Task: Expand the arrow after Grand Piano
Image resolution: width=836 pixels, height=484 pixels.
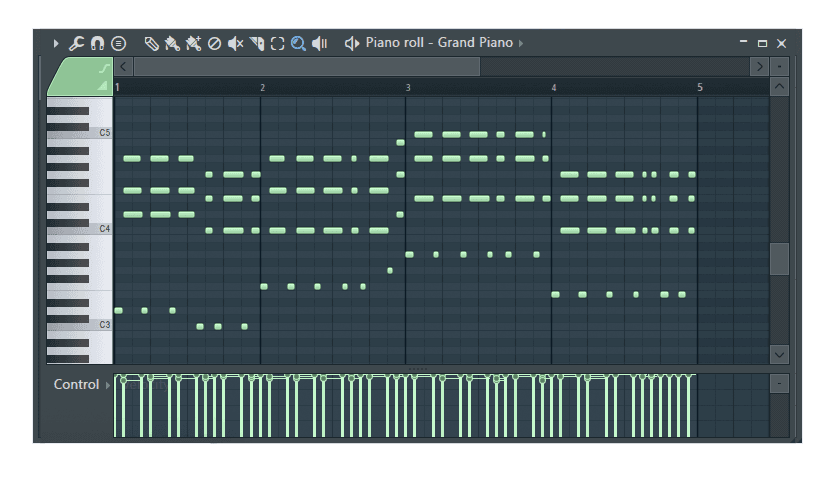Action: (x=521, y=43)
